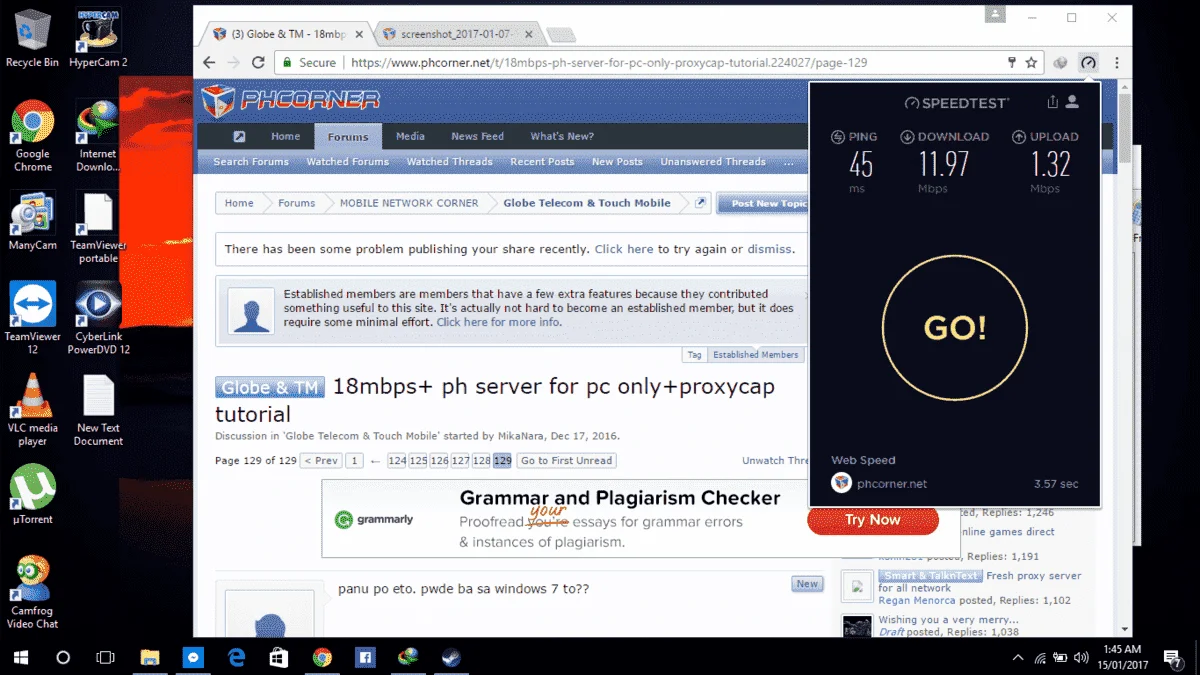Open Watched Threads sub-link
1200x675 pixels.
pyautogui.click(x=449, y=162)
